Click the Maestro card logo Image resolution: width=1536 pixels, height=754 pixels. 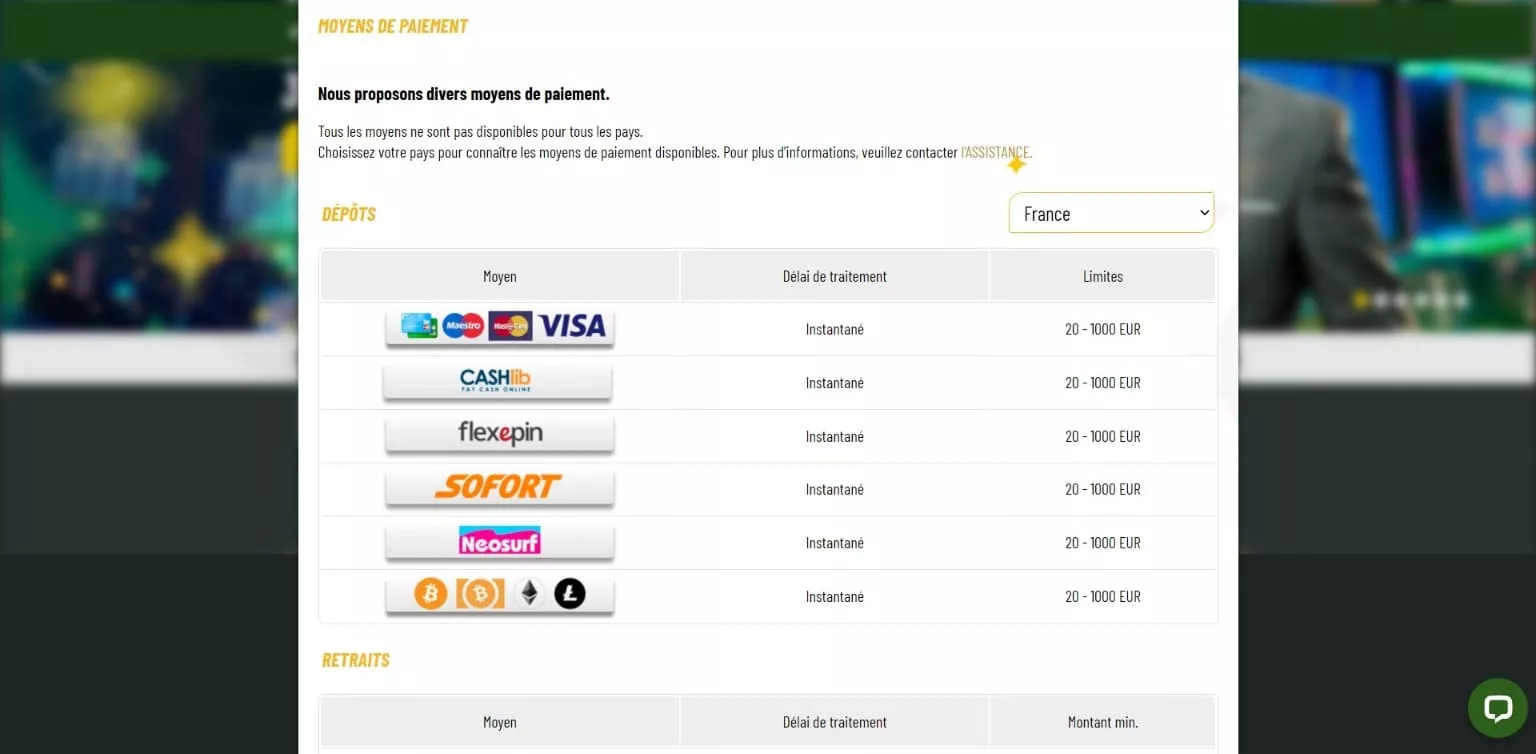pos(463,326)
